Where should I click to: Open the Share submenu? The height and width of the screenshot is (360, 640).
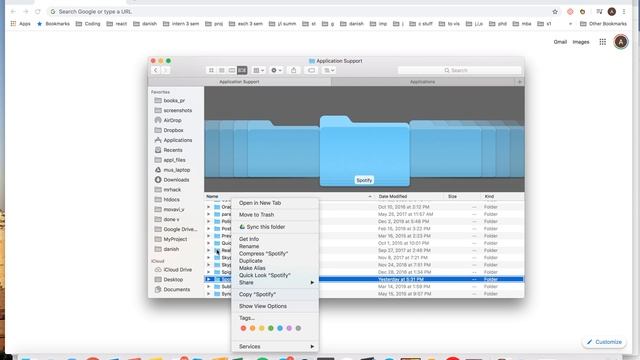(275, 282)
